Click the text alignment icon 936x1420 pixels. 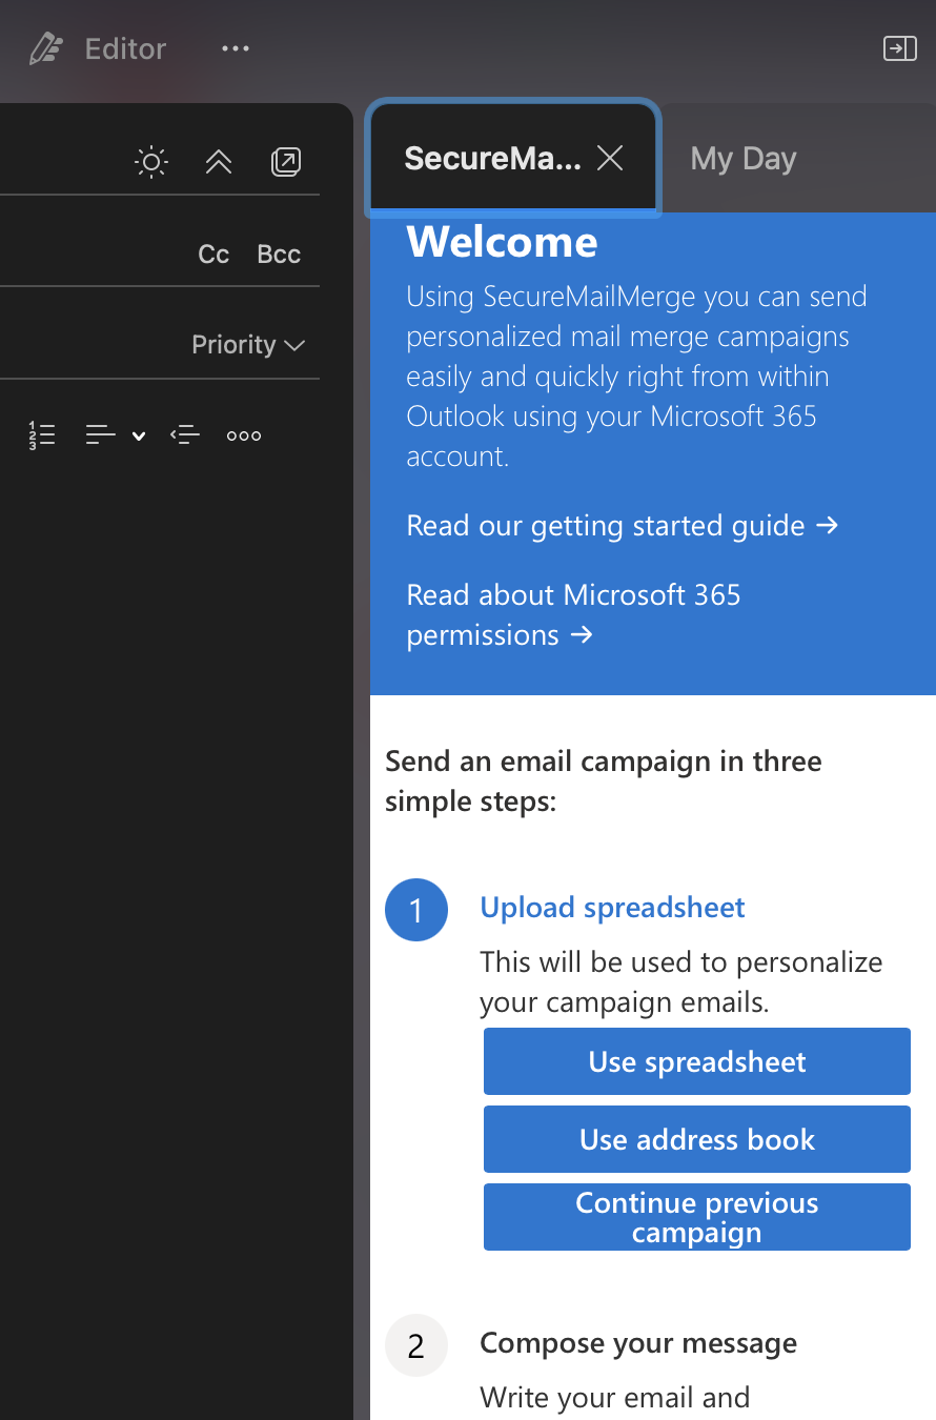101,435
